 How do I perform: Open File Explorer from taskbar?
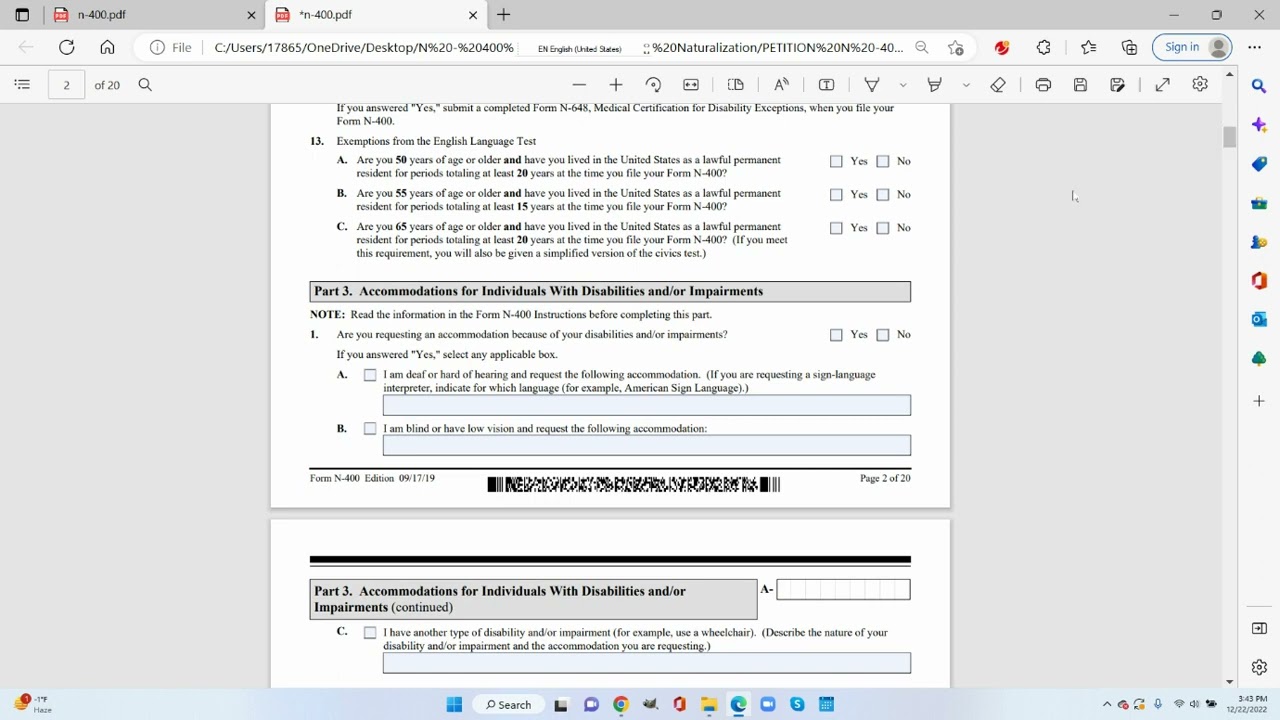pyautogui.click(x=708, y=704)
